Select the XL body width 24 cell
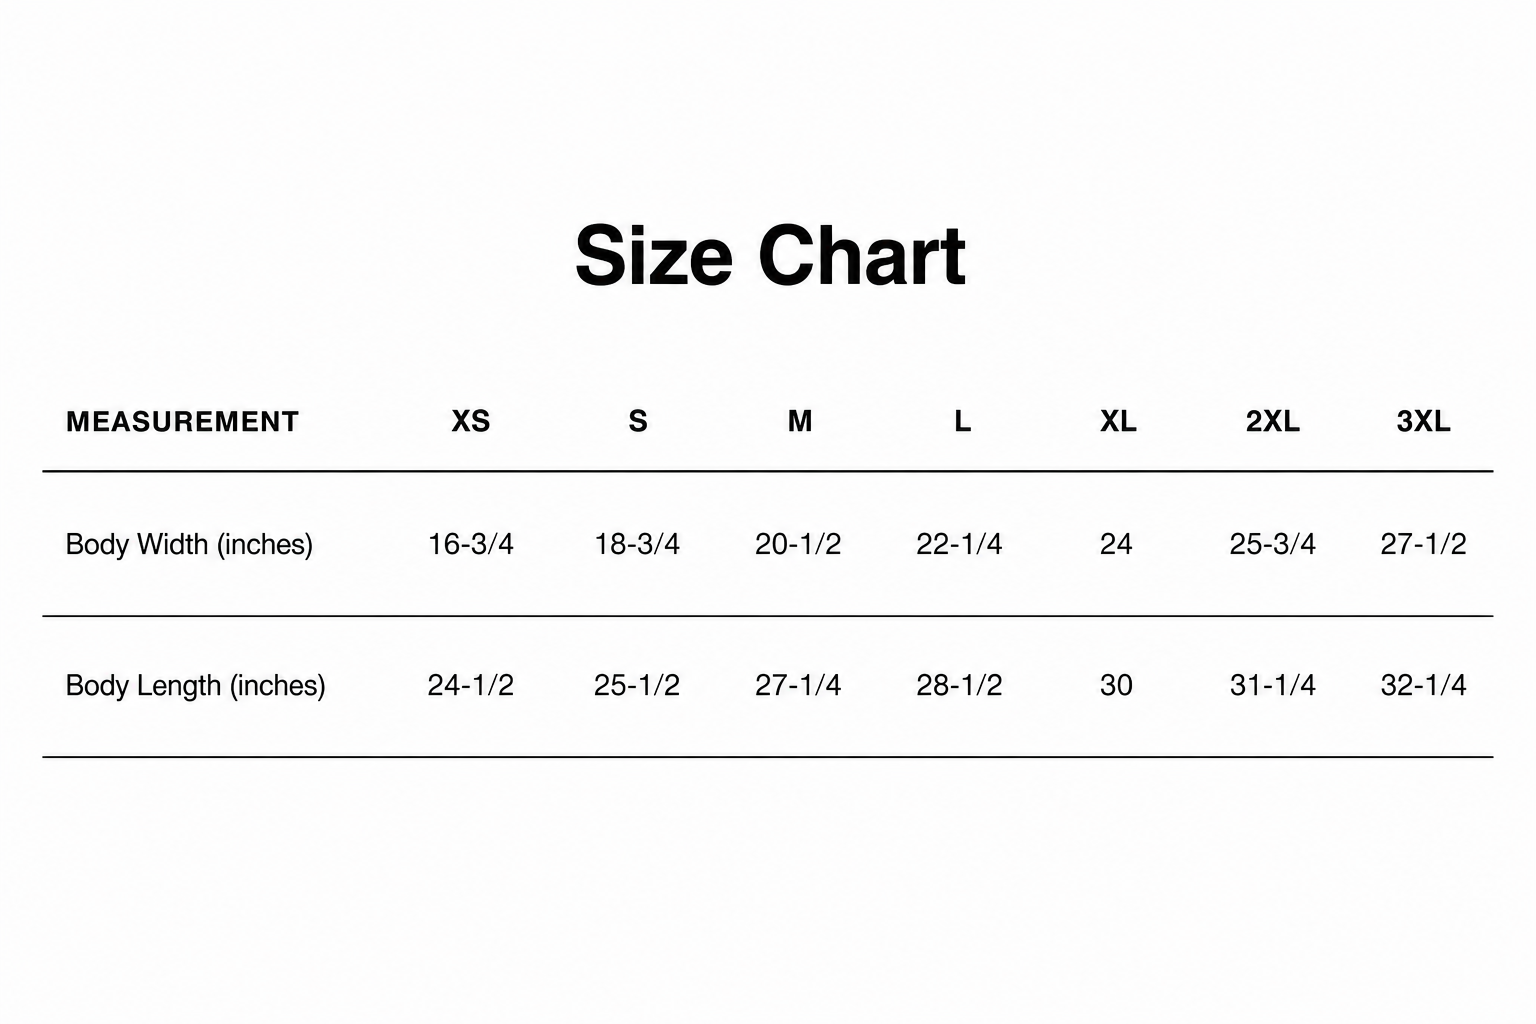 point(1116,544)
